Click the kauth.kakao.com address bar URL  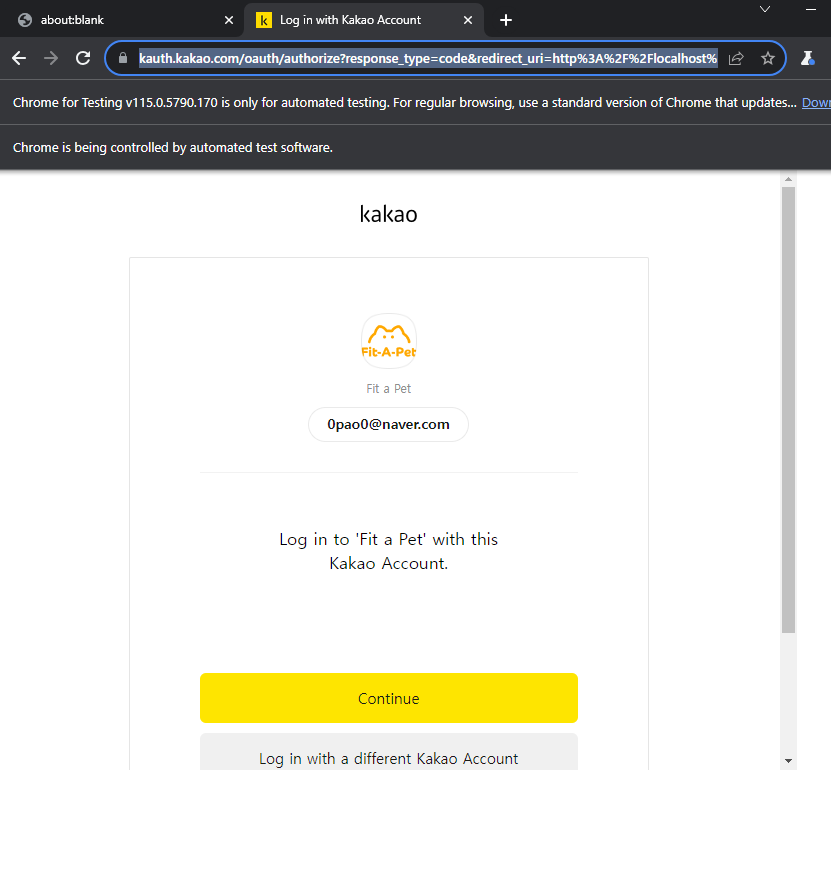(428, 59)
